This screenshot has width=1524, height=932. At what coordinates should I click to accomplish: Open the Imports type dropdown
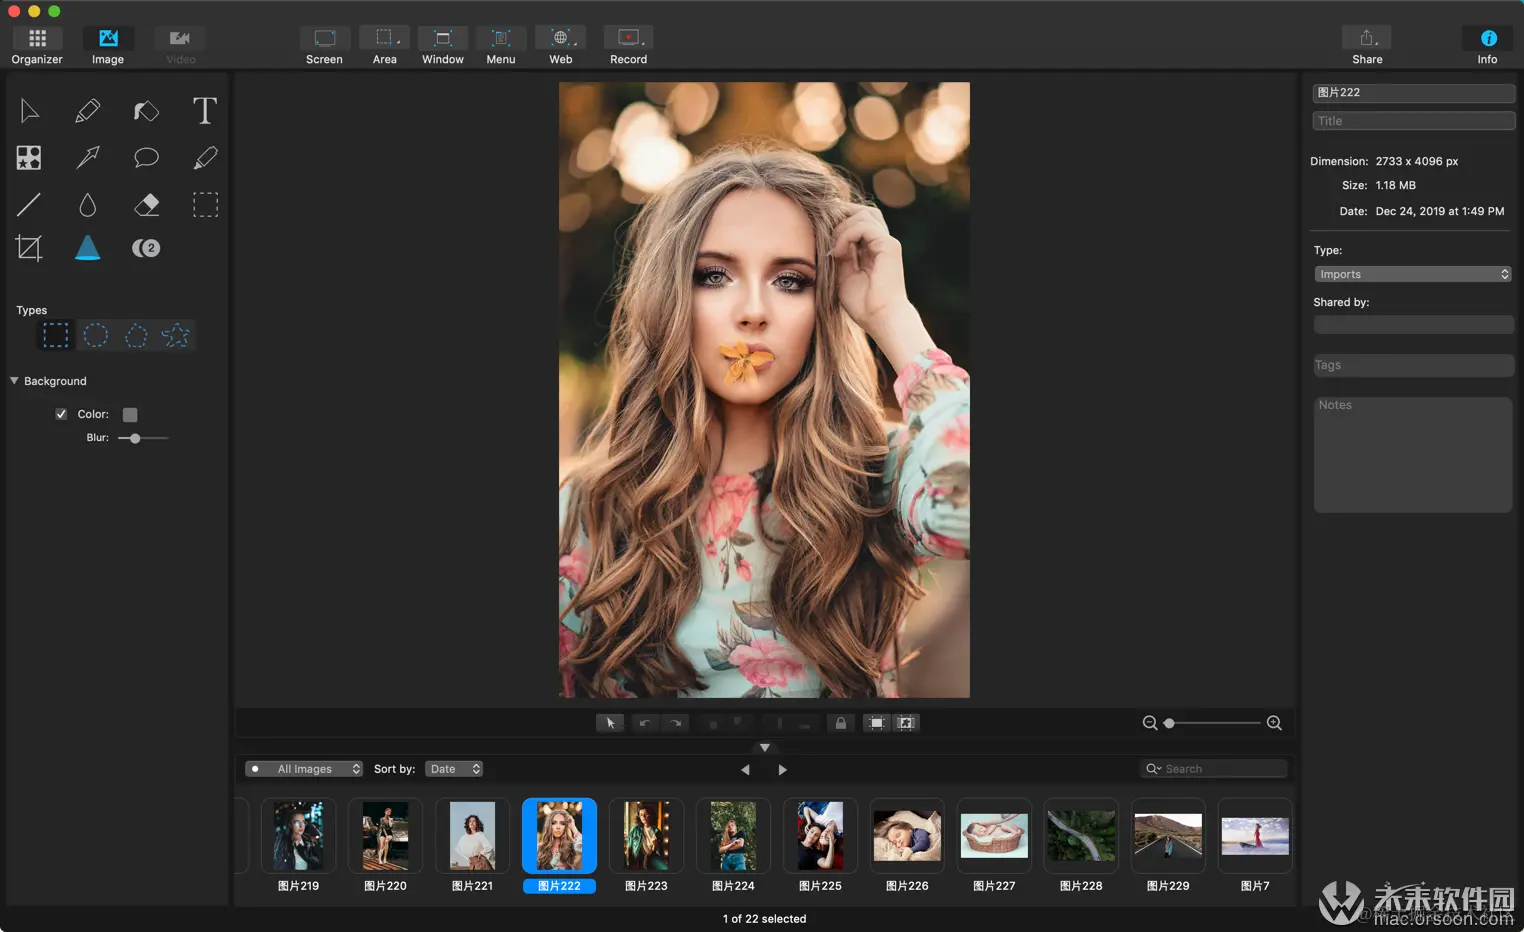[x=1411, y=274]
